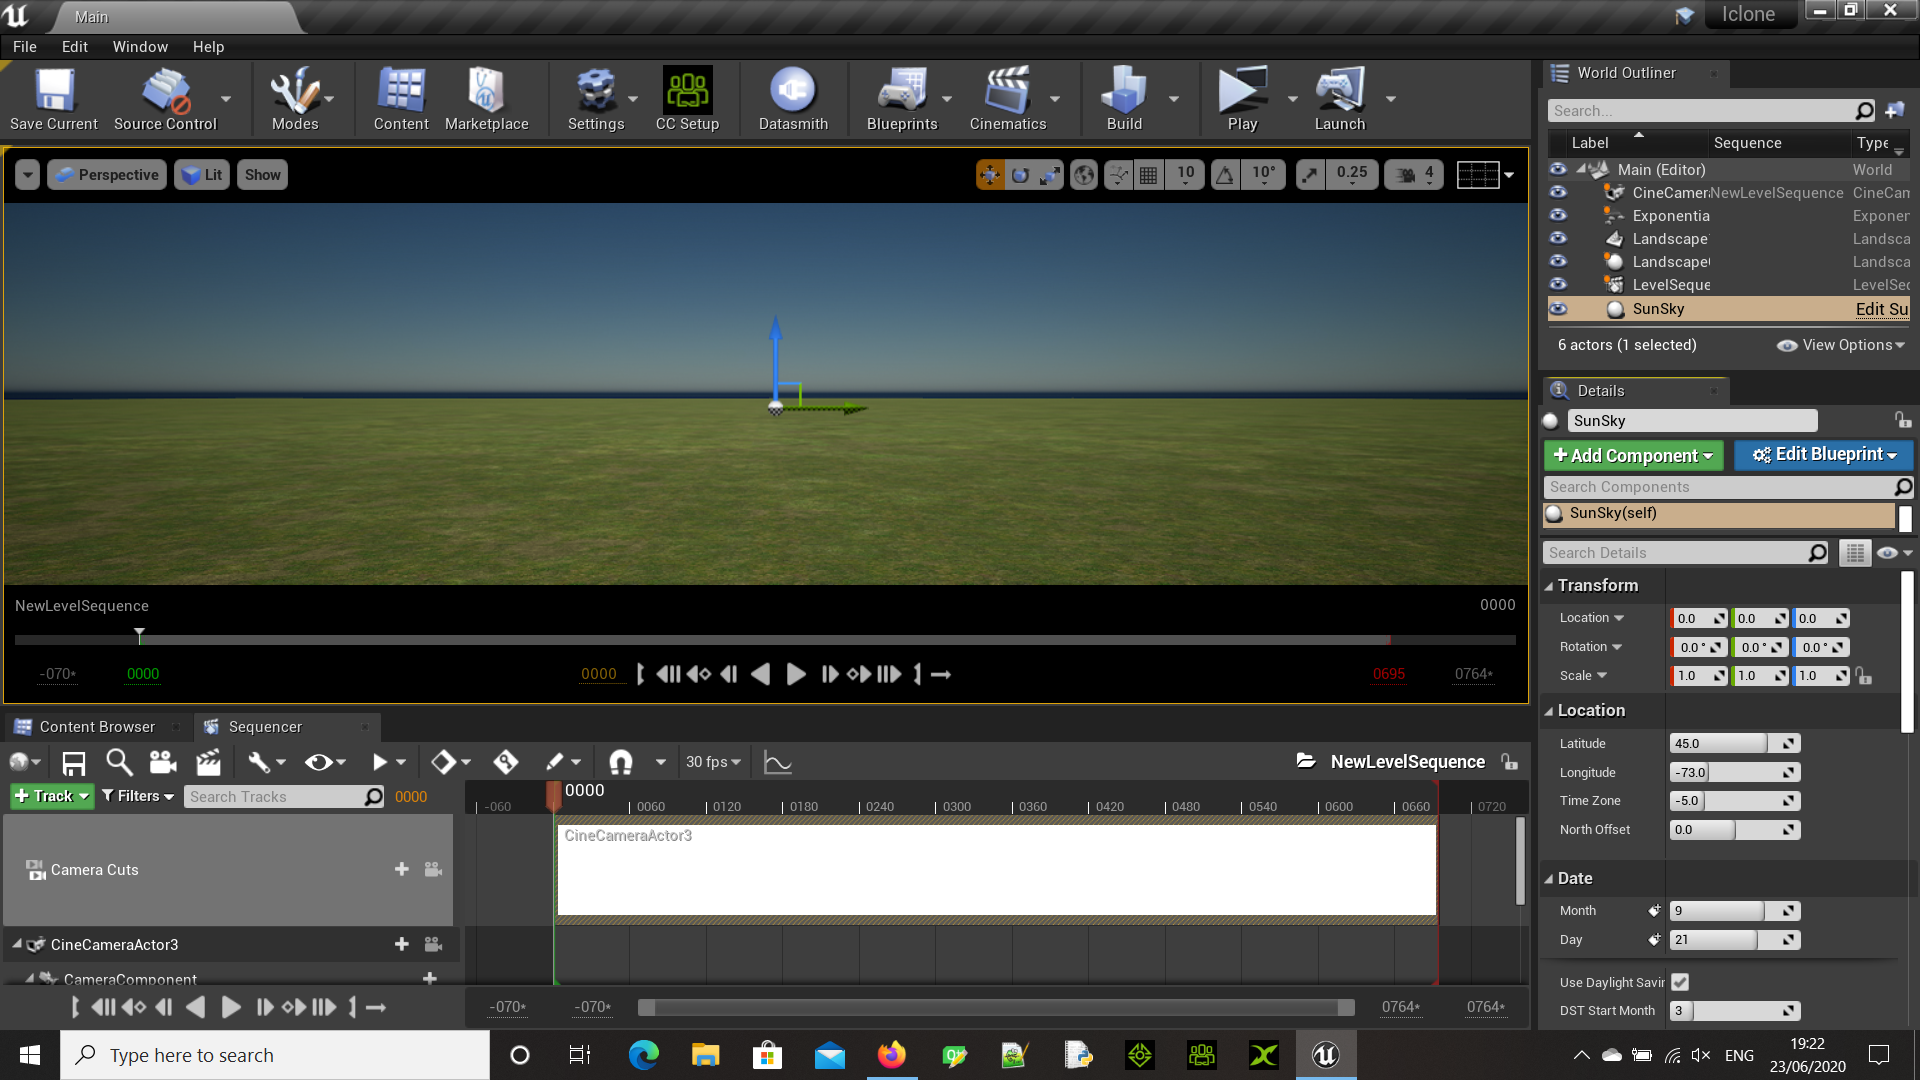Image resolution: width=1920 pixels, height=1080 pixels.
Task: Open the Edit menu
Action: pyautogui.click(x=75, y=47)
